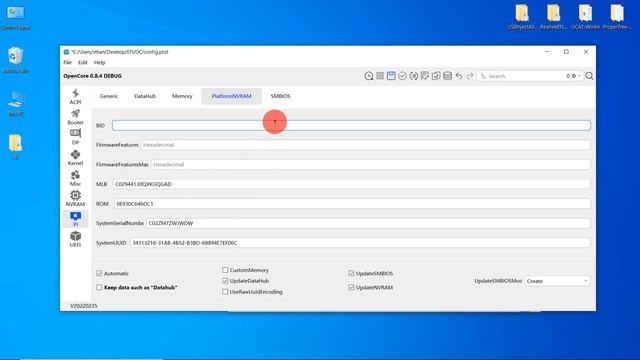
Task: Switch to the DataHub tab
Action: pos(145,96)
